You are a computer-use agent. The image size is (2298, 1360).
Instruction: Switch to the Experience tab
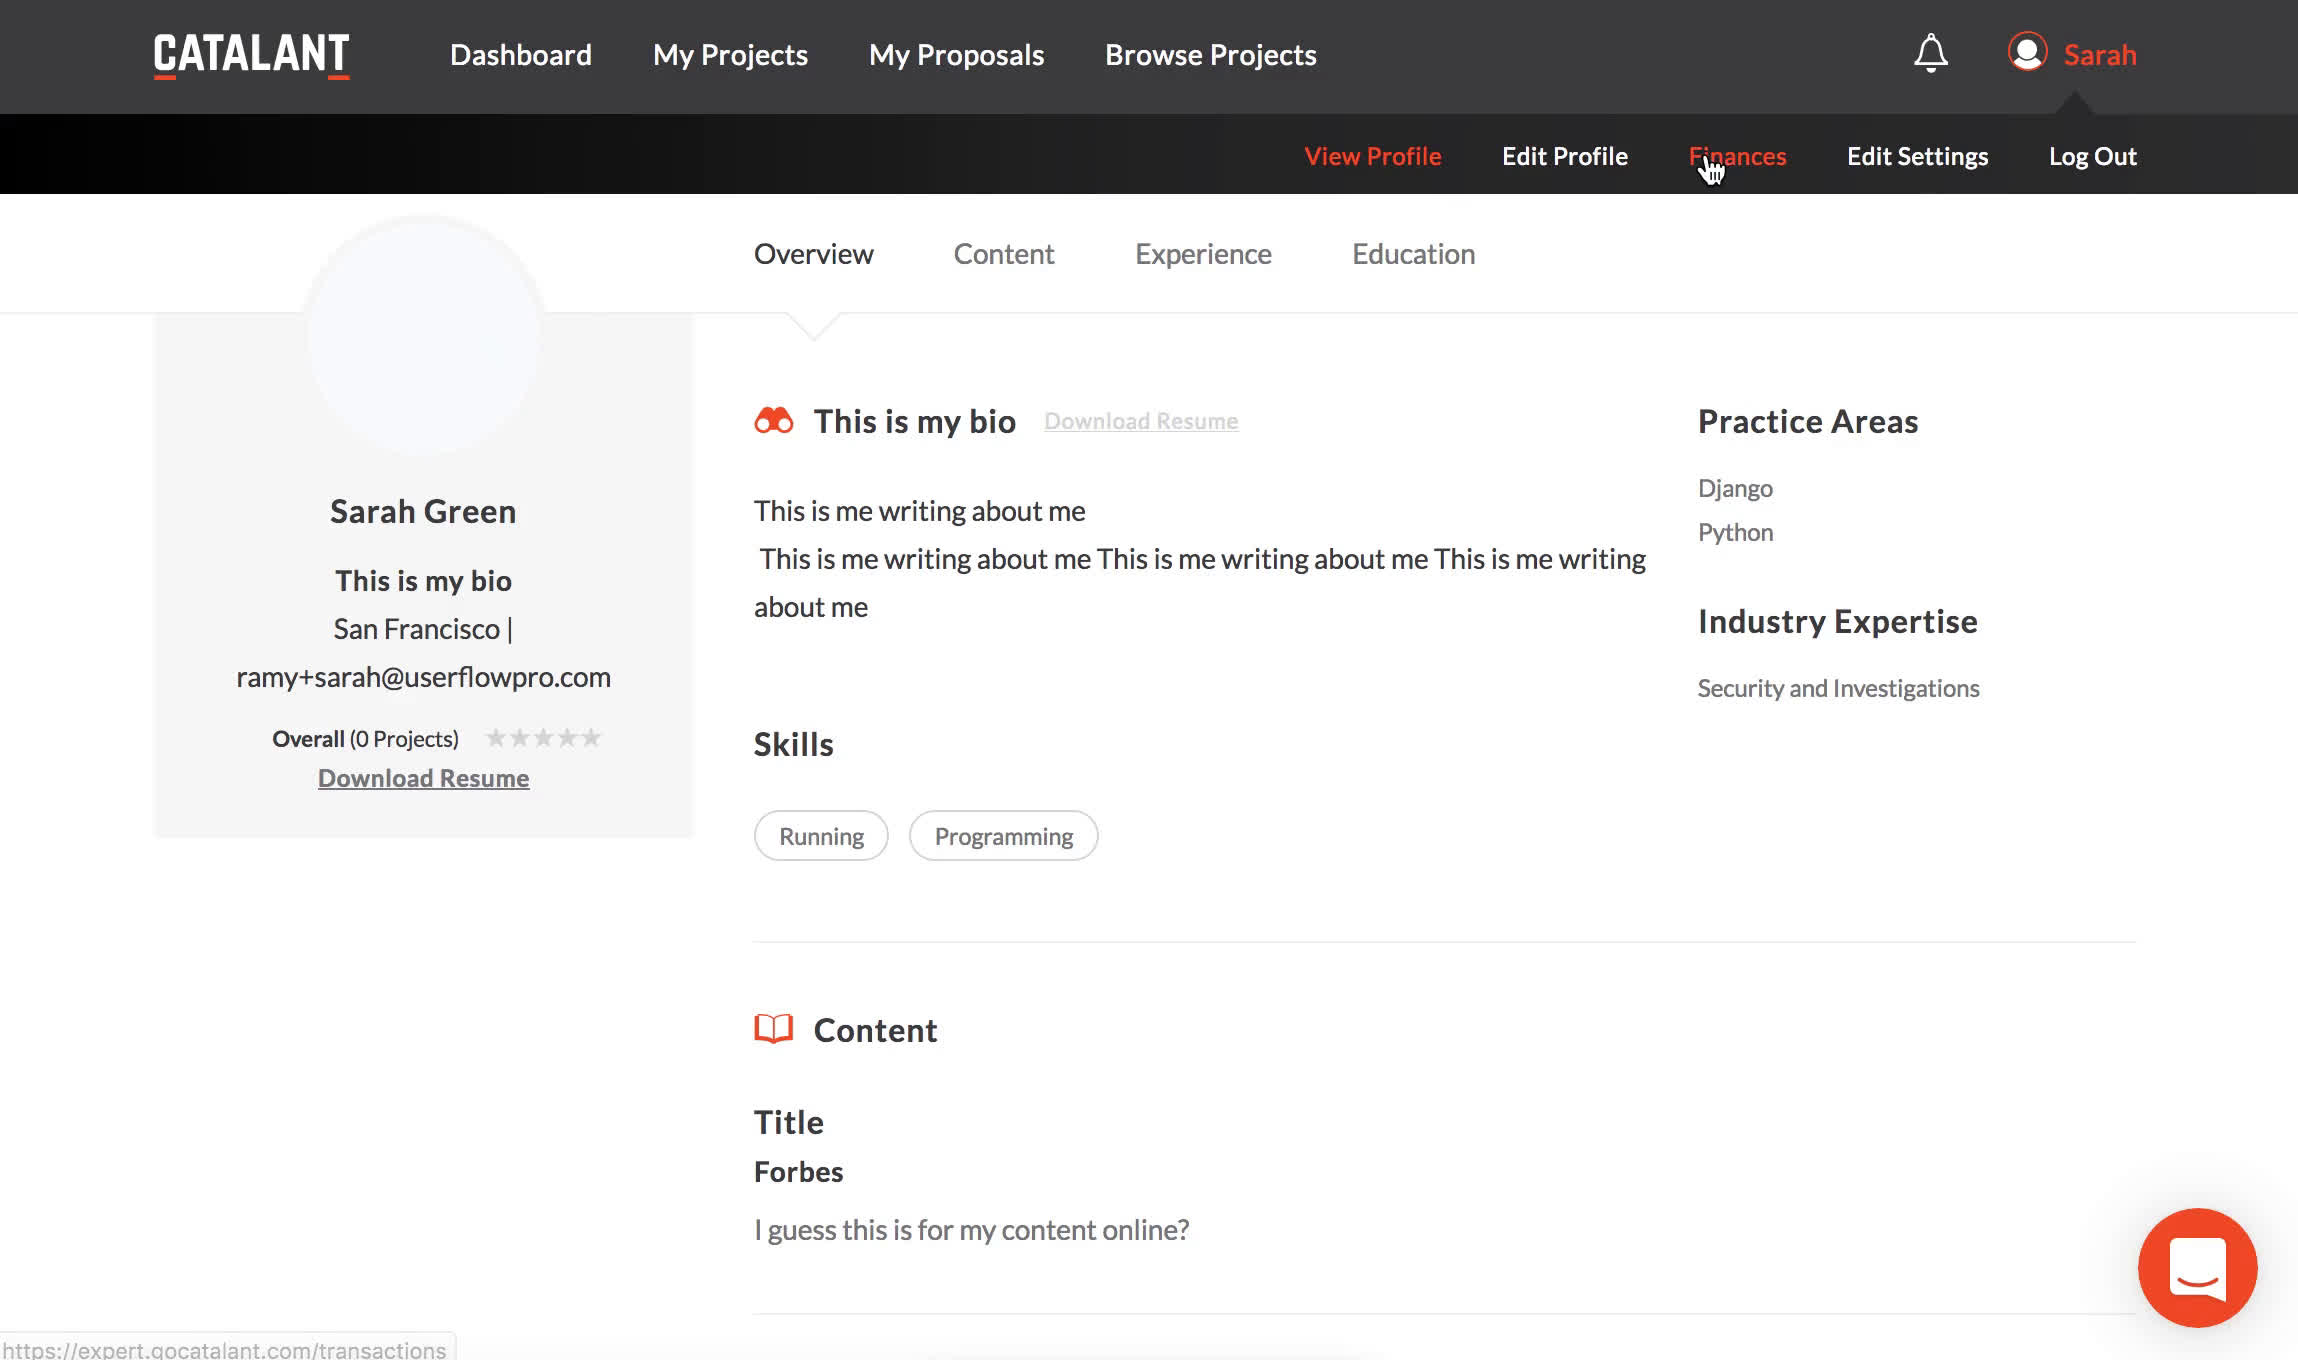click(1202, 253)
